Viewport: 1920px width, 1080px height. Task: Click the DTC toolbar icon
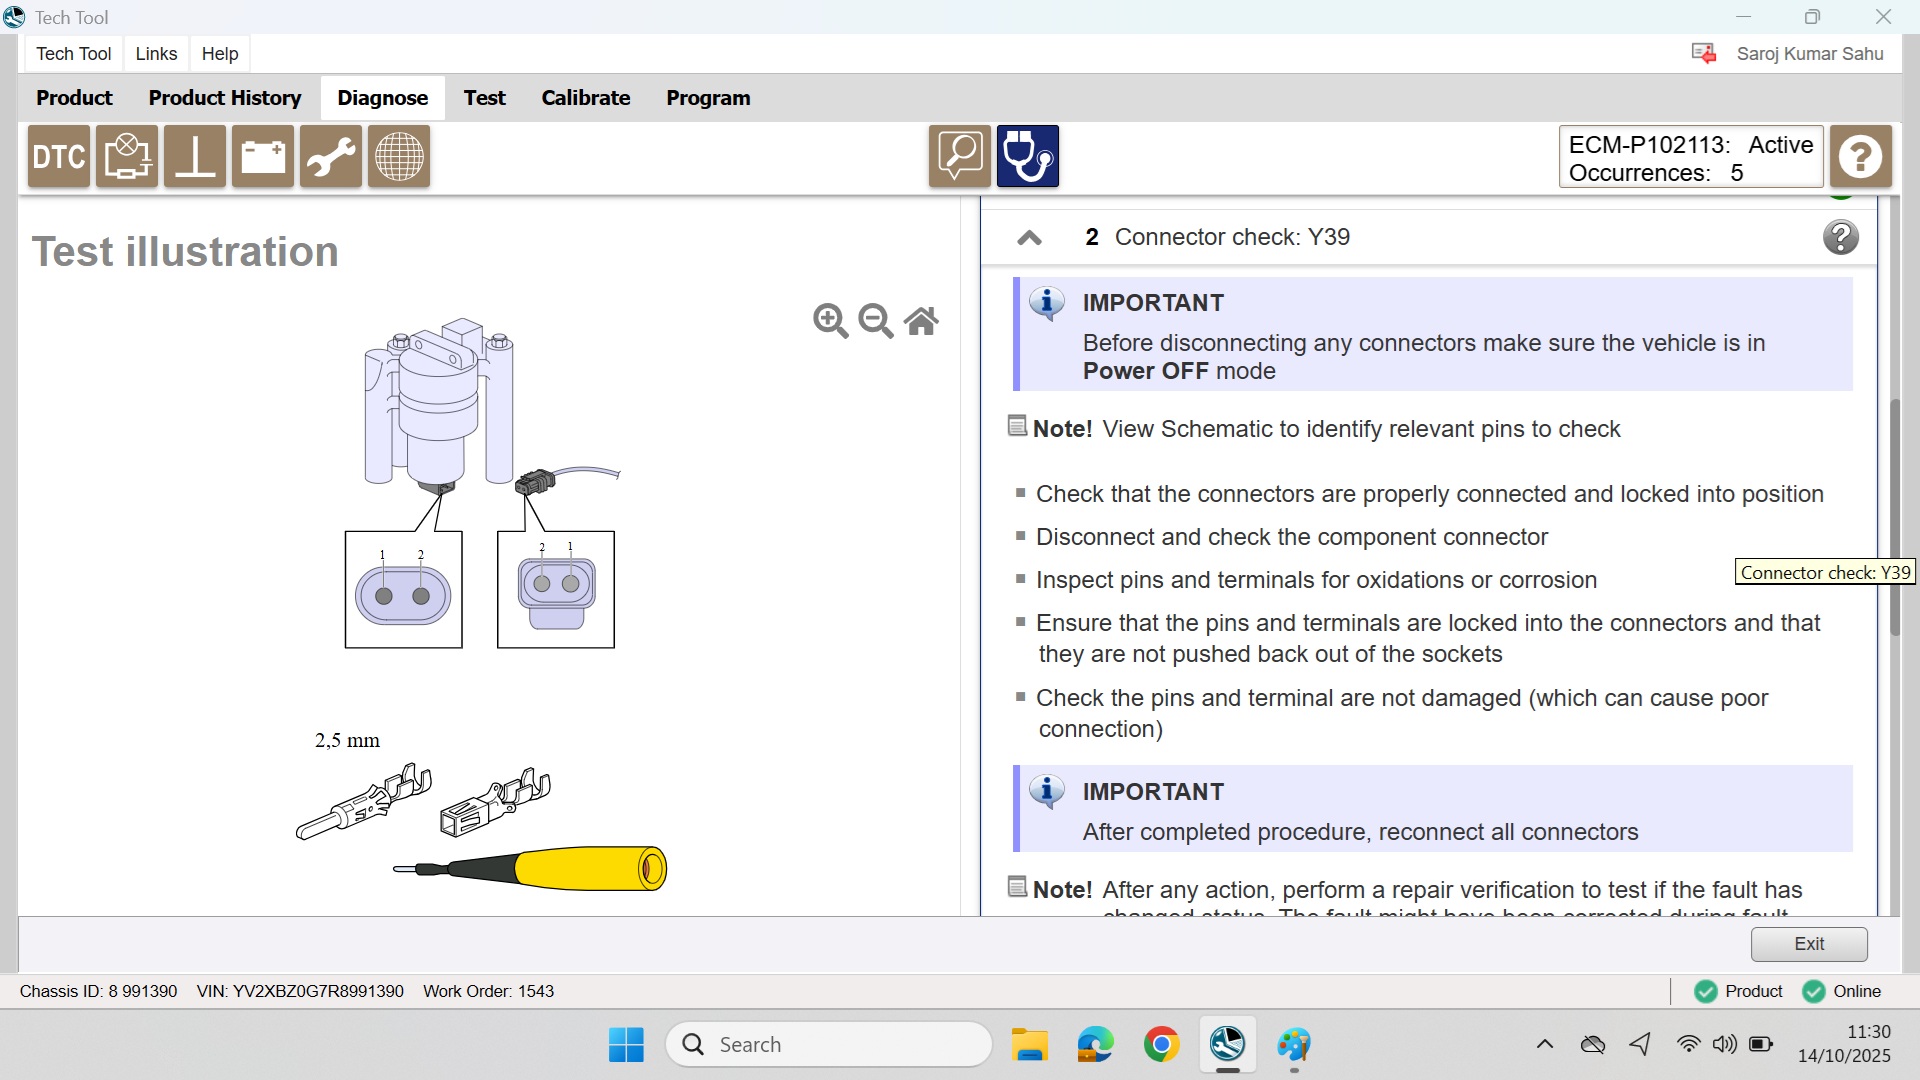click(x=59, y=157)
